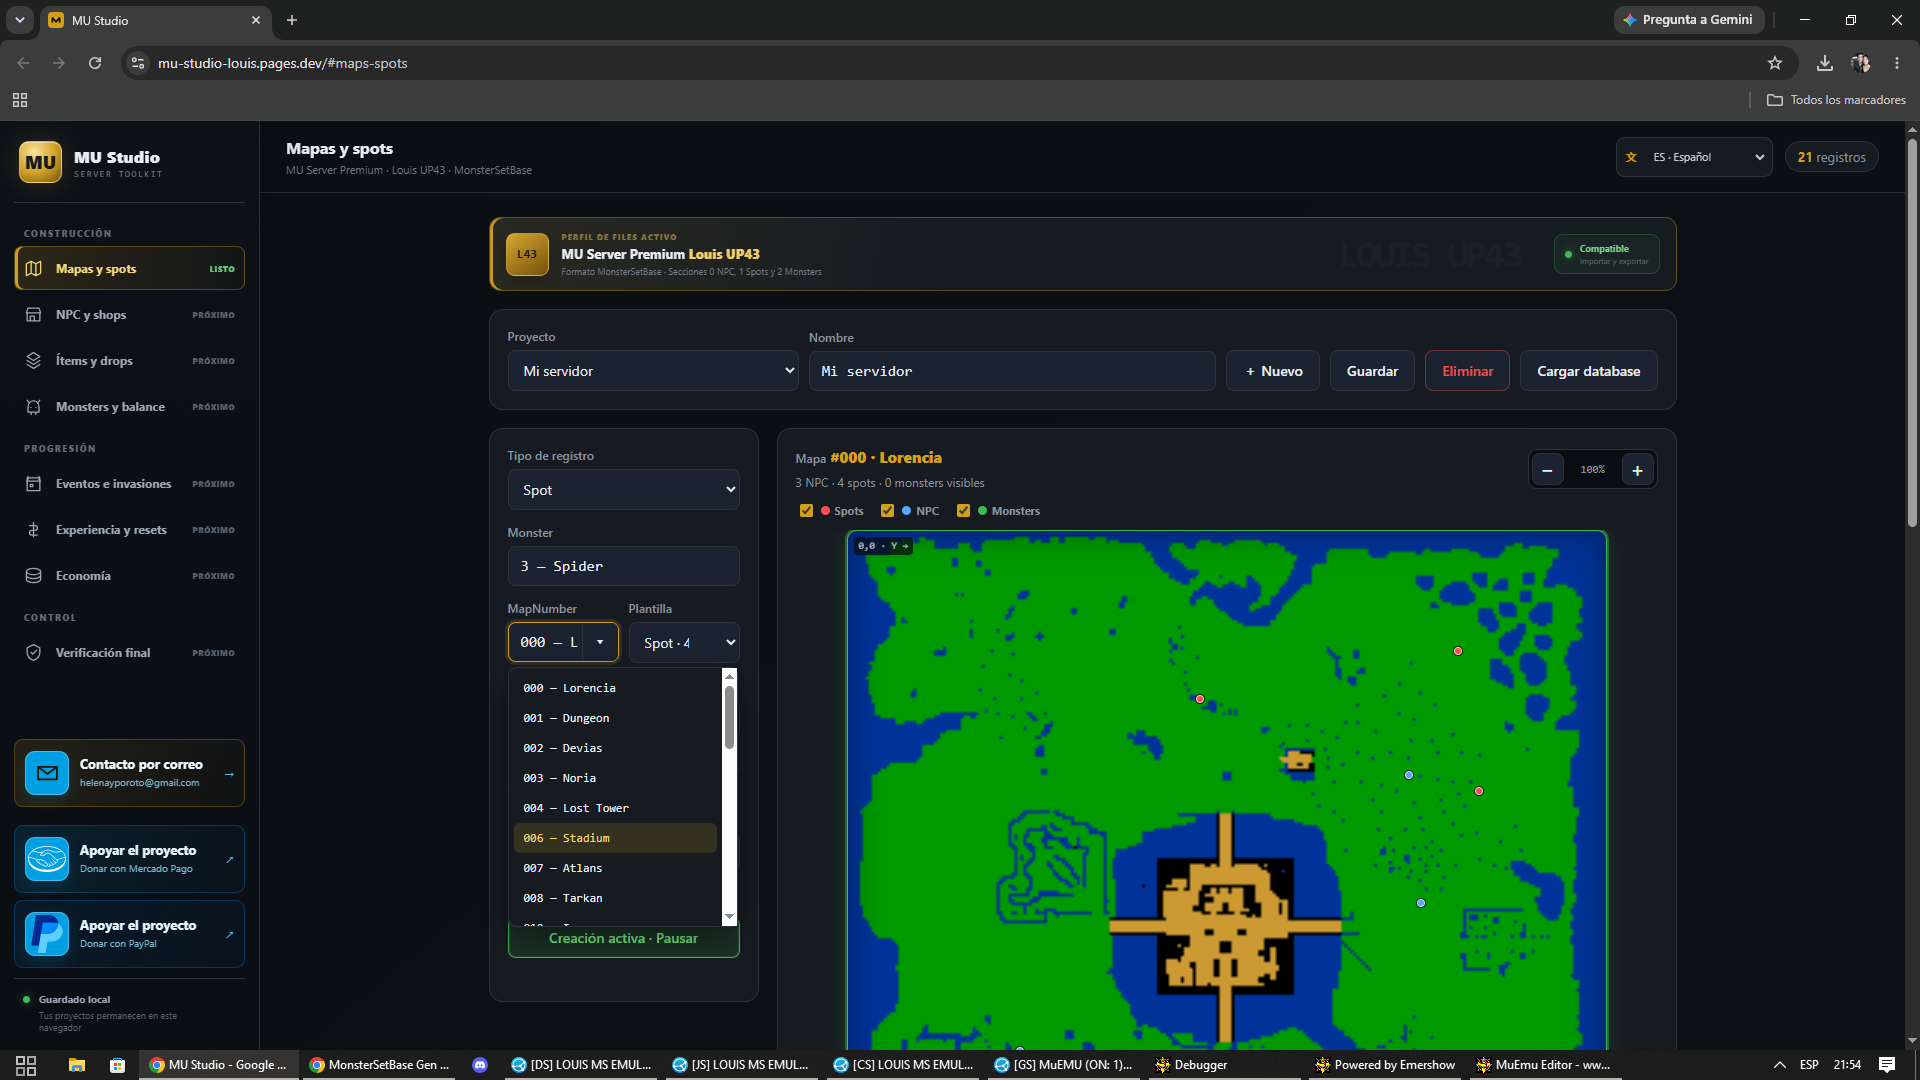
Task: Zoom out the map with minus button
Action: point(1547,470)
